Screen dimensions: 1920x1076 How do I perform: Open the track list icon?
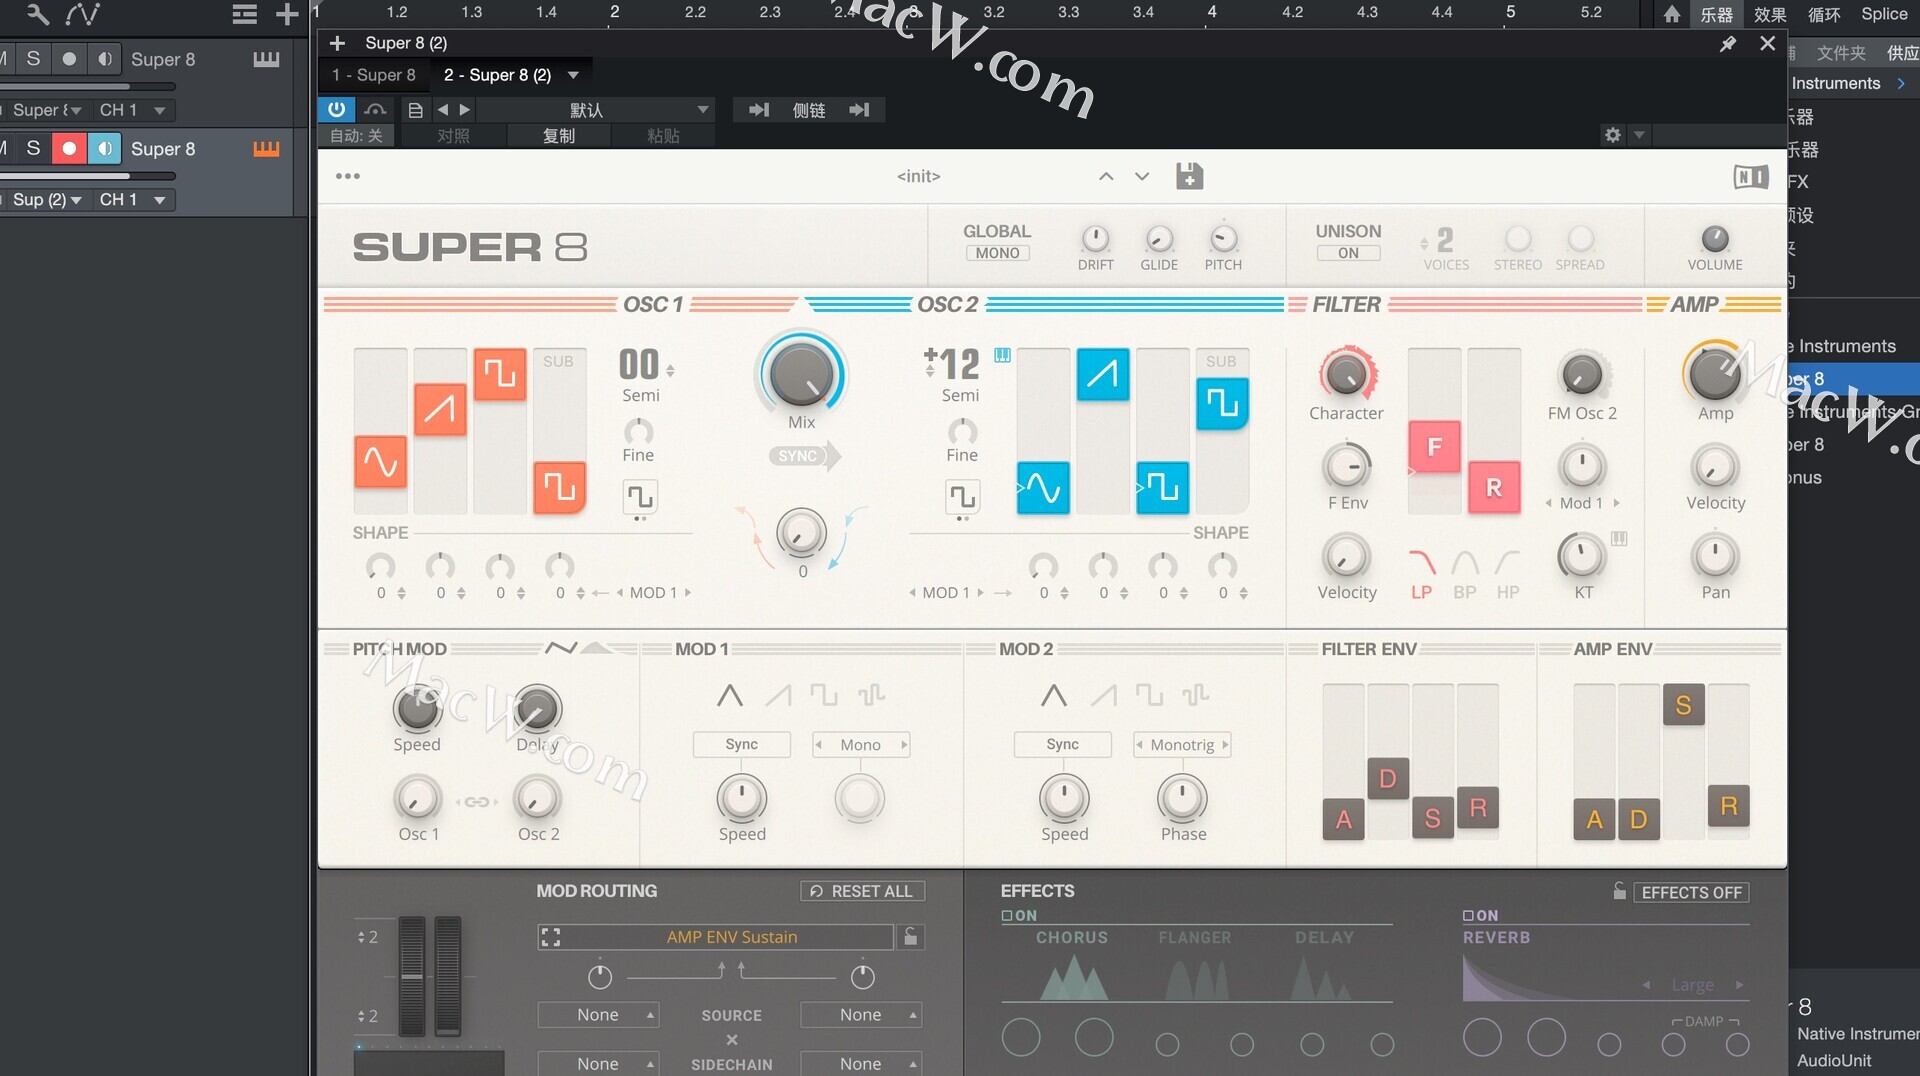(244, 14)
